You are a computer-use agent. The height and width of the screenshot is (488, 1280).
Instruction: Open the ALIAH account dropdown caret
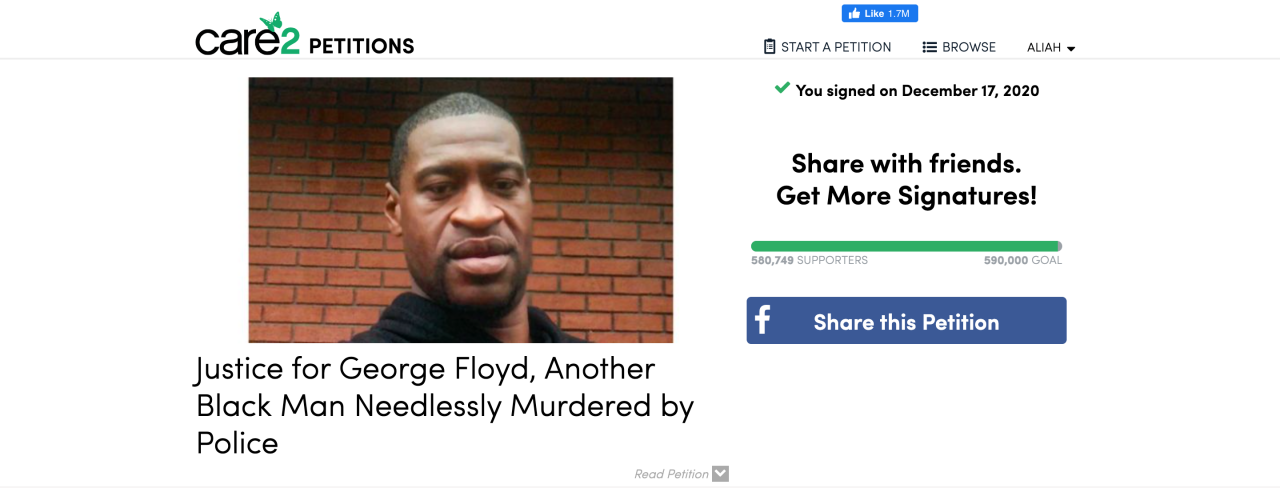1071,48
